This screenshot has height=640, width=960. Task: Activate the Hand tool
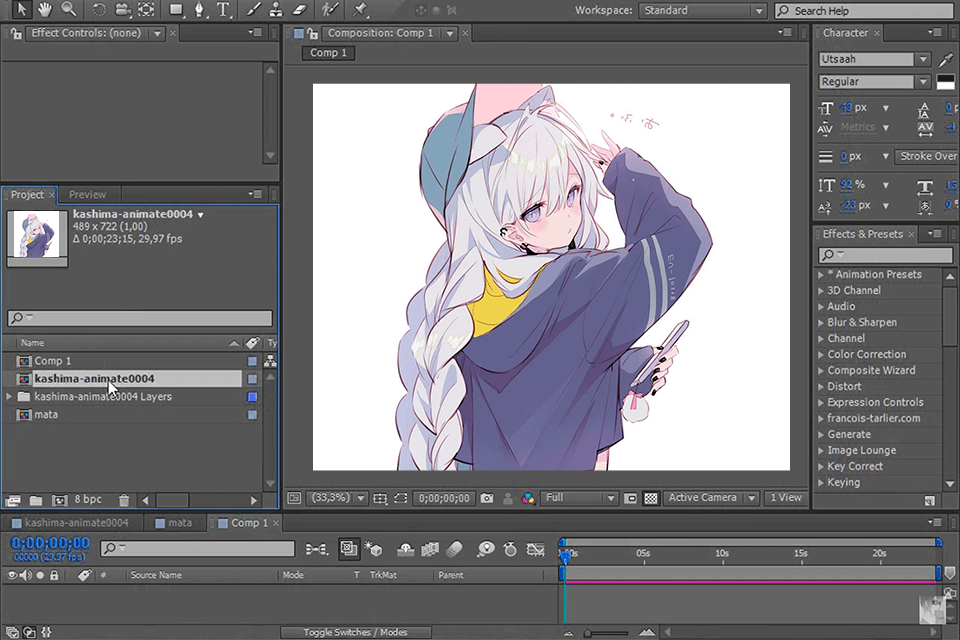coord(44,10)
